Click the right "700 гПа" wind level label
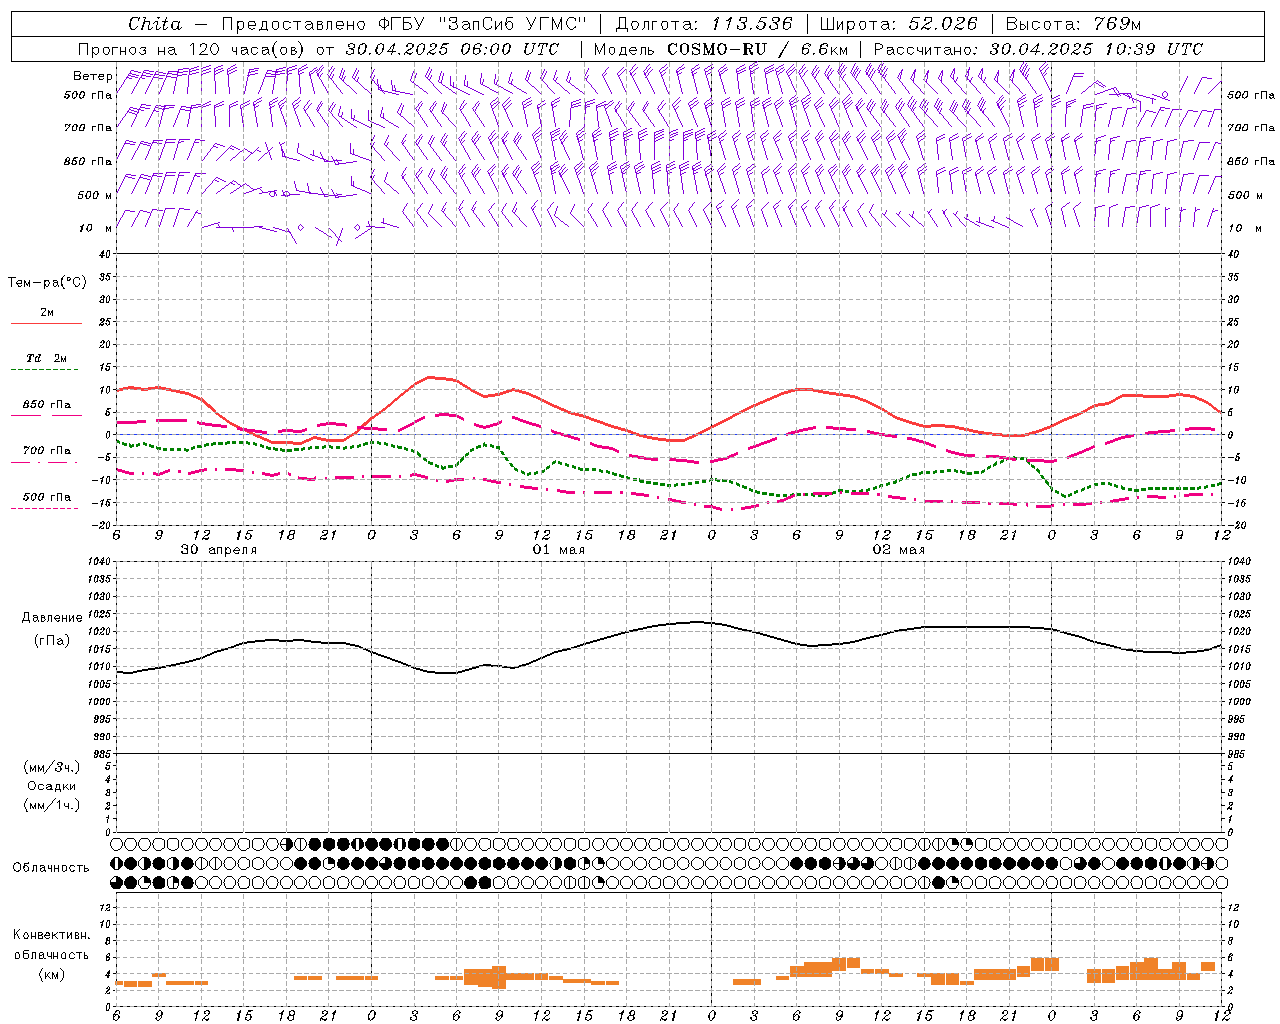 click(1251, 128)
